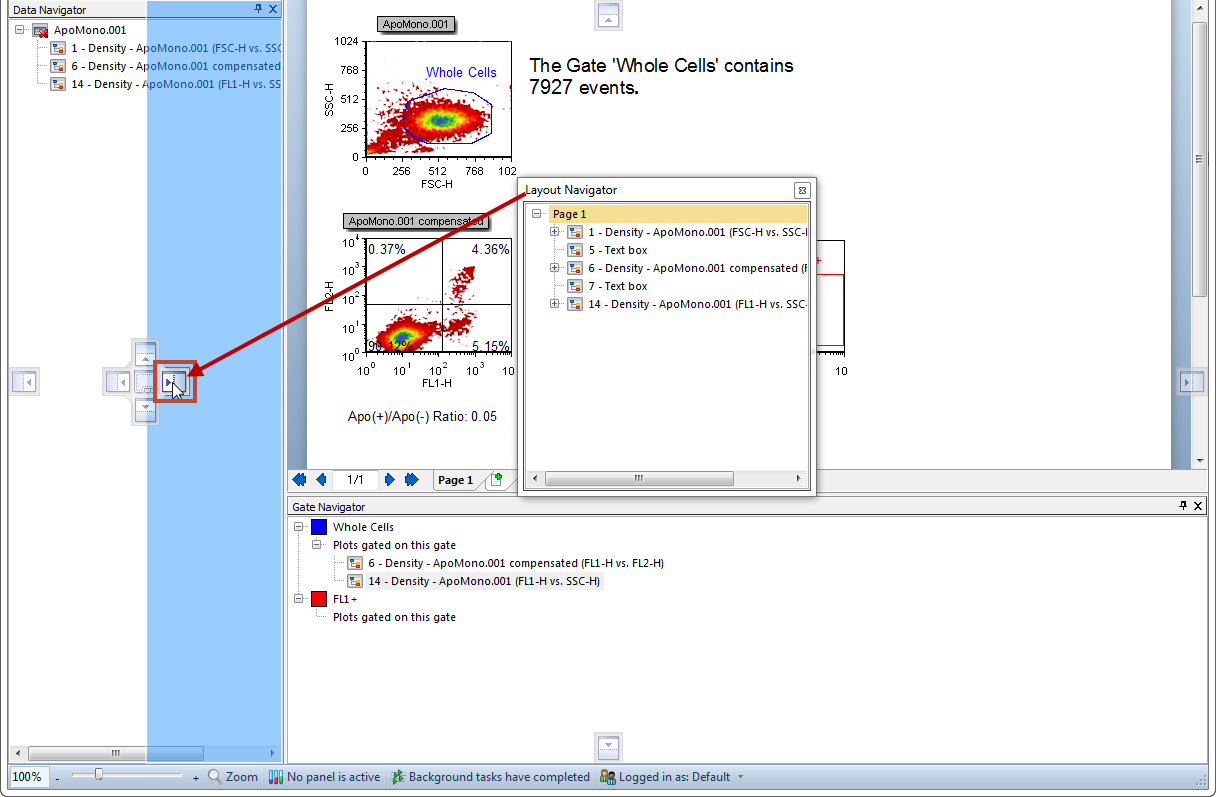The height and width of the screenshot is (797, 1216).
Task: Click the blue Whole Cells color swatch
Action: [x=319, y=527]
